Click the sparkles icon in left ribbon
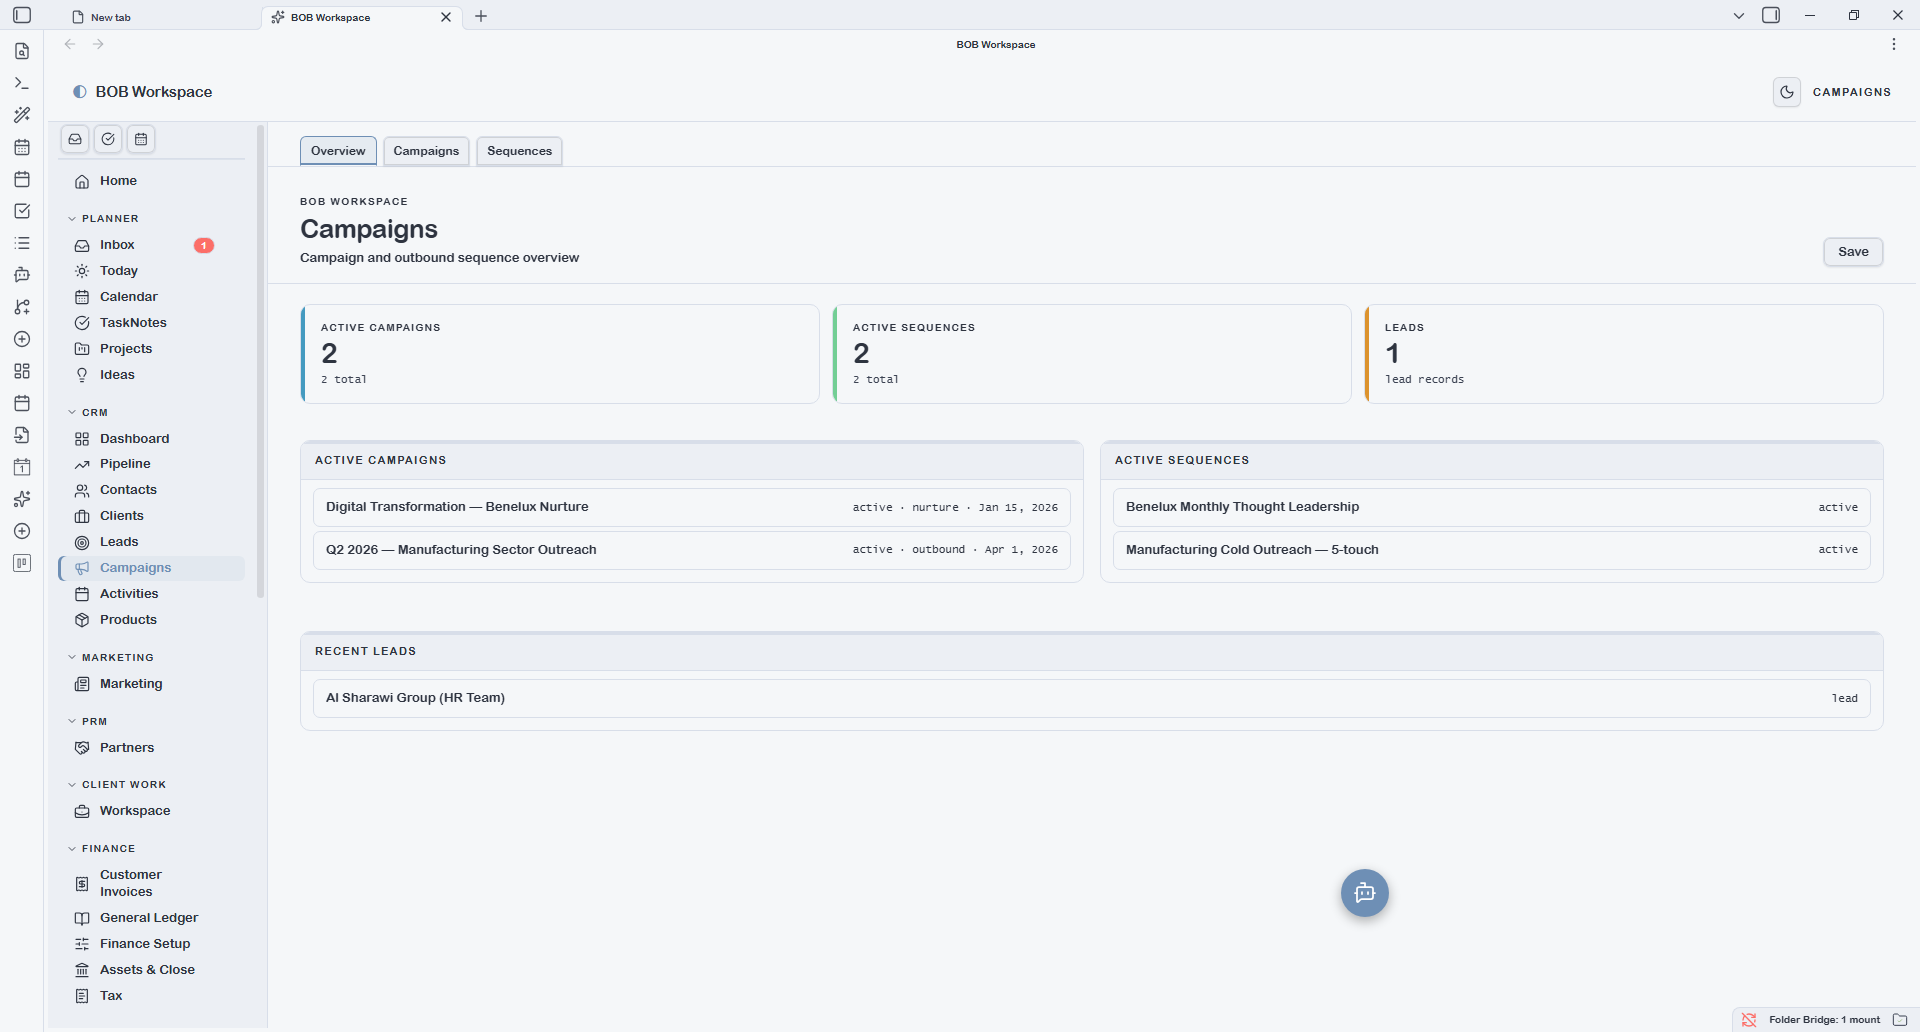This screenshot has height=1032, width=1920. point(22,499)
